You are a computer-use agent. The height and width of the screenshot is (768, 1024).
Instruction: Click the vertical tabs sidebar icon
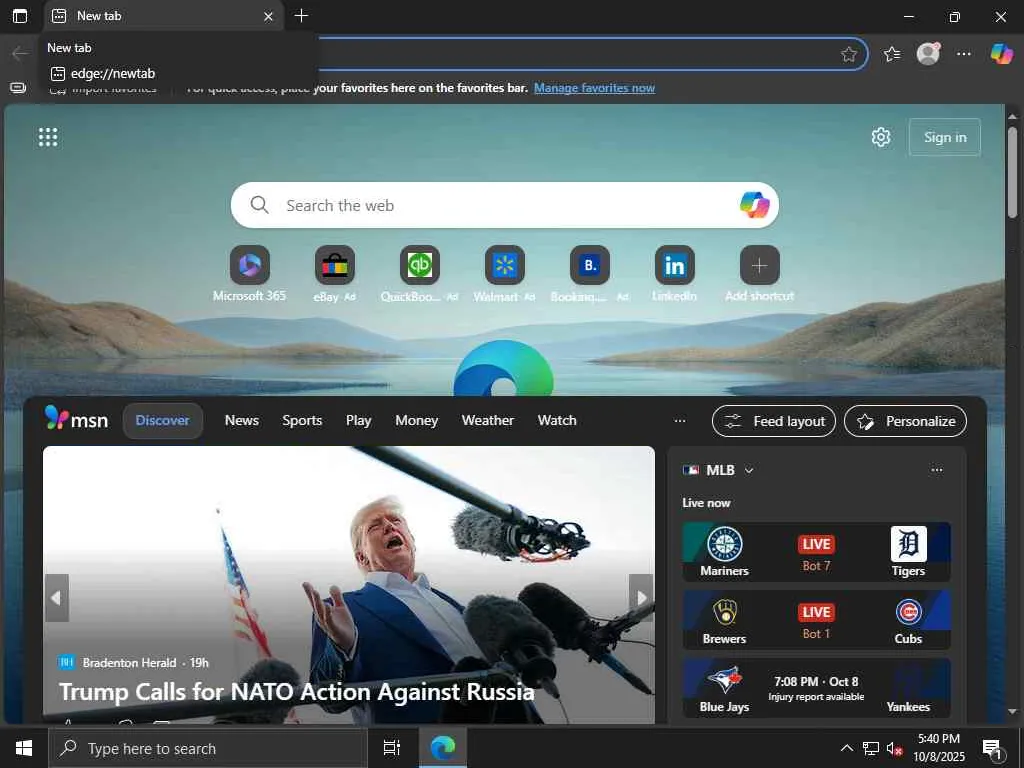click(18, 88)
